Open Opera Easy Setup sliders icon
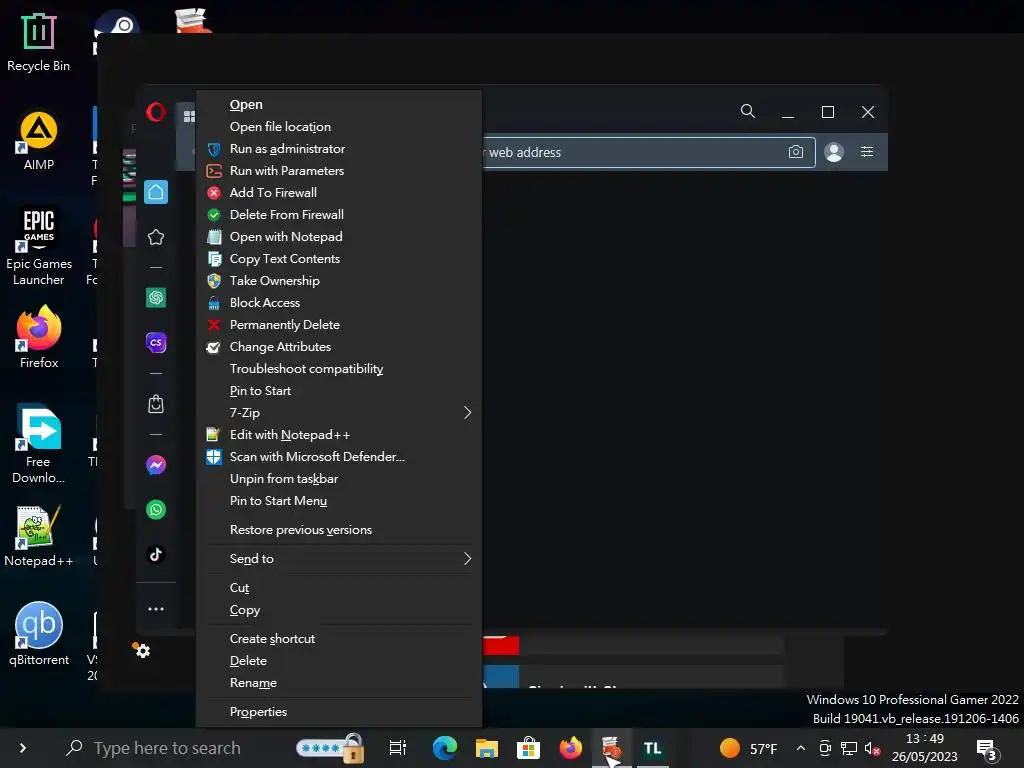 pos(867,152)
